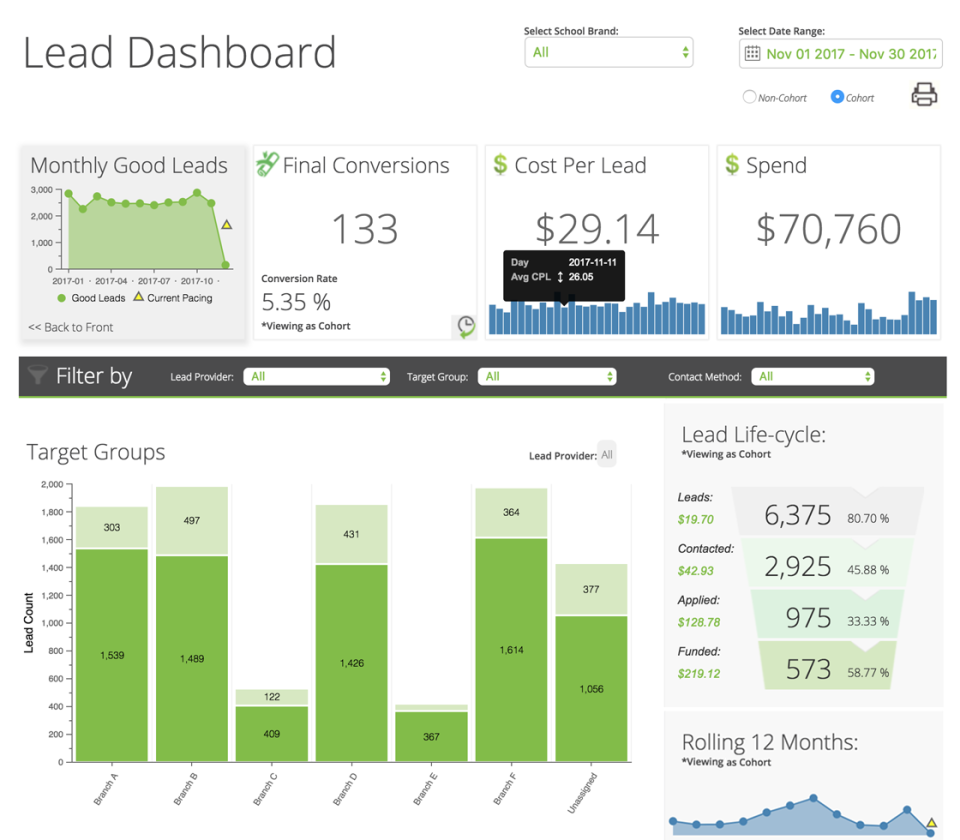Open the Lead Provider filter dropdown
960x840 pixels.
point(316,377)
